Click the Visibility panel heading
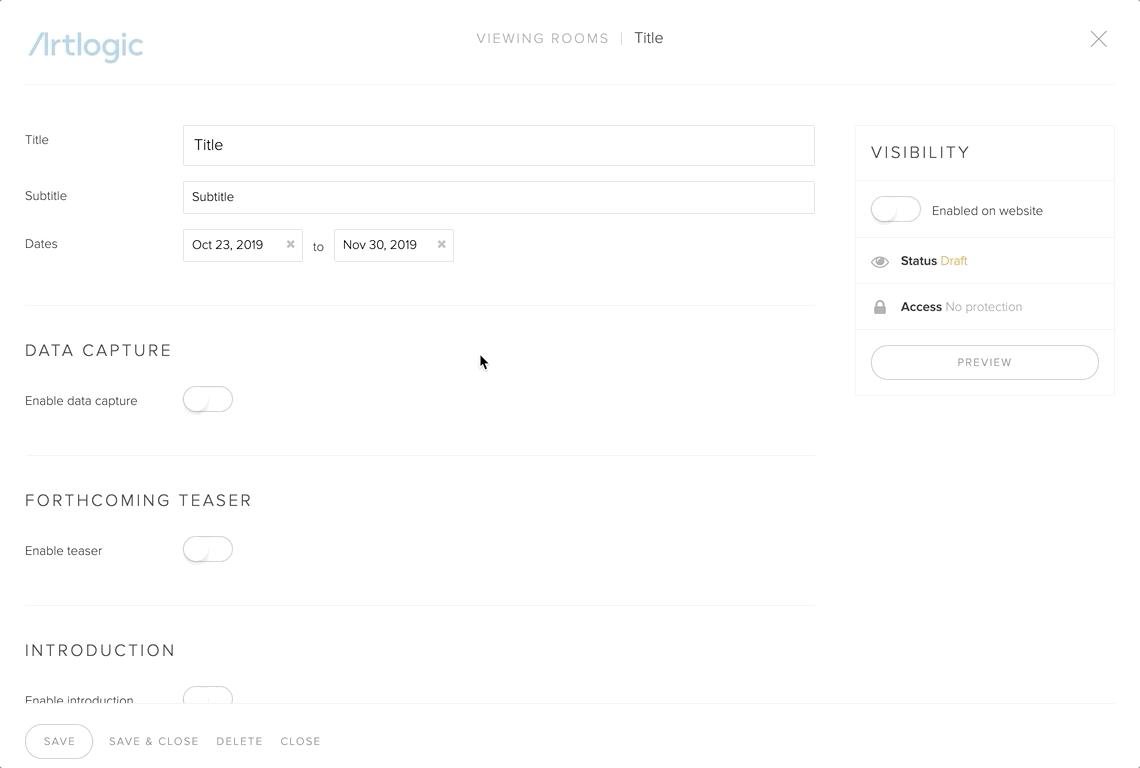This screenshot has height=768, width=1140. pos(920,153)
